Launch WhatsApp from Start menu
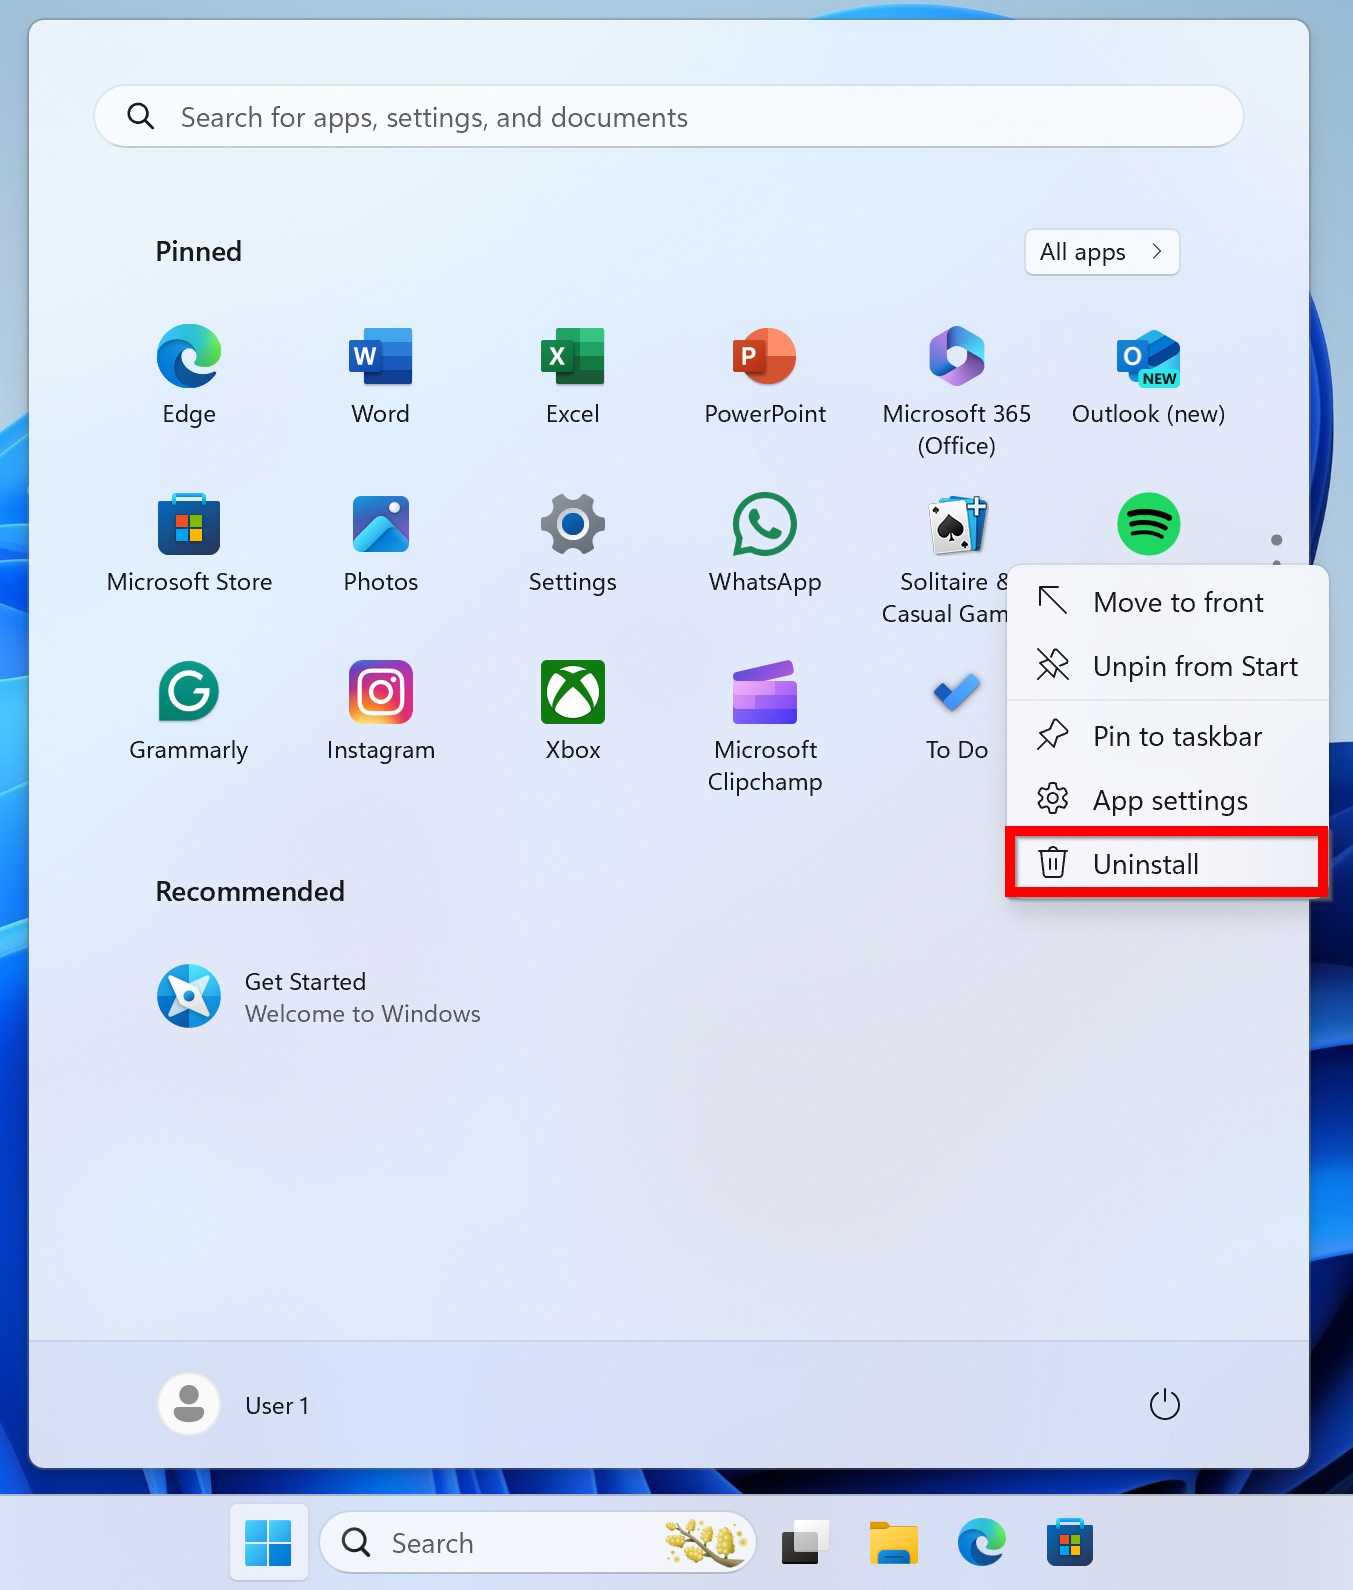 tap(765, 543)
